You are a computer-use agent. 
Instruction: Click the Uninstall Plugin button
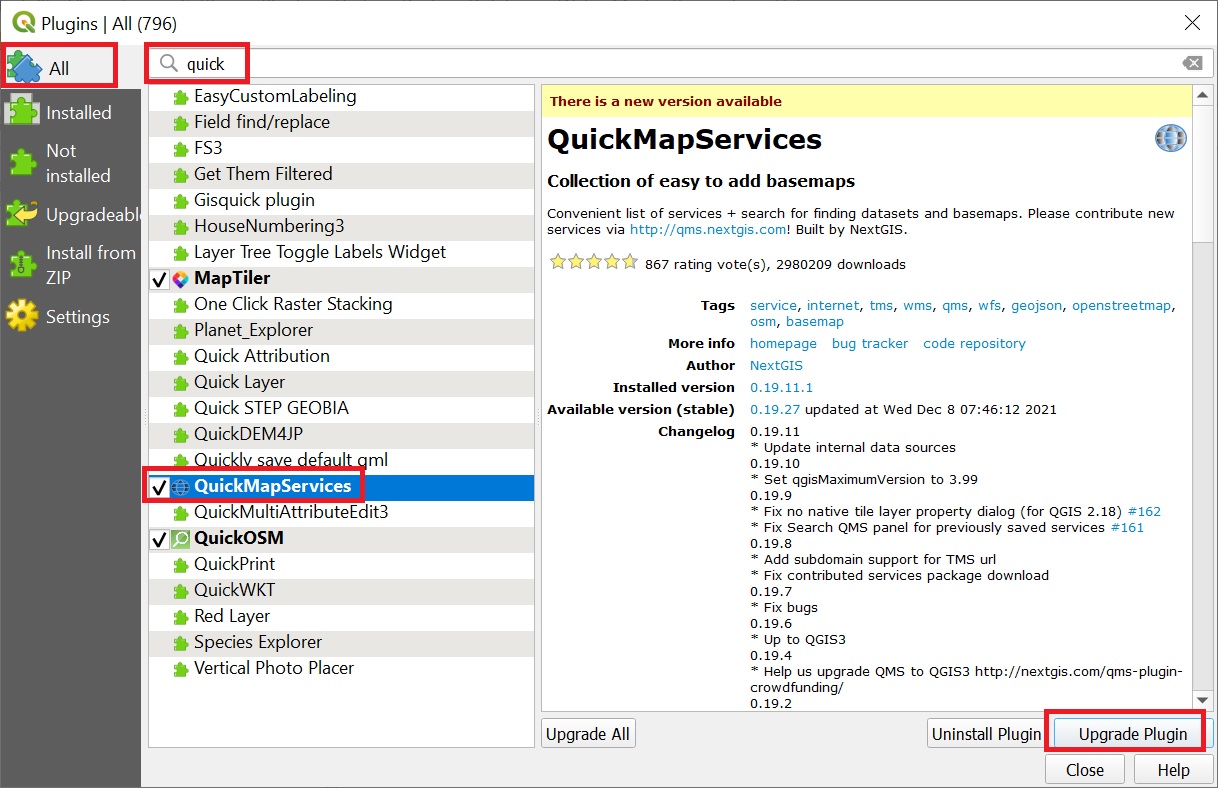pos(987,734)
